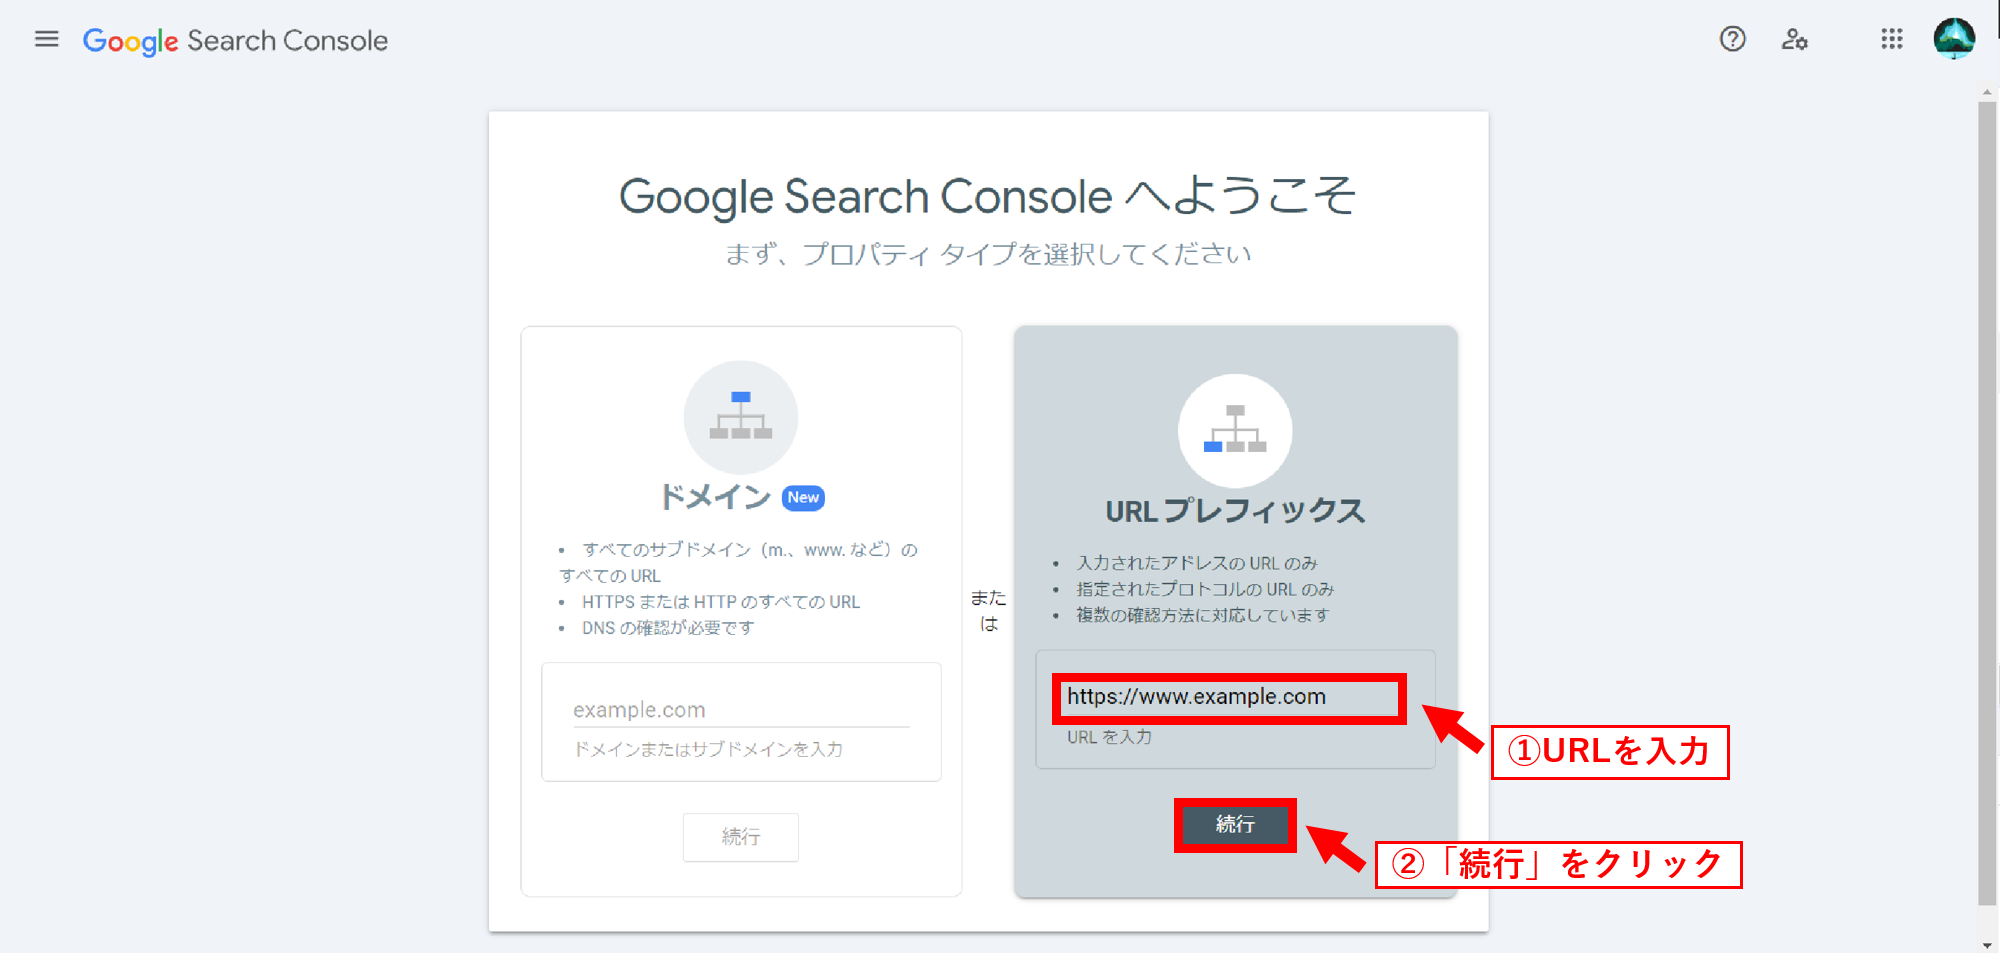The width and height of the screenshot is (2000, 953).
Task: Open the help question-mark icon
Action: point(1732,39)
